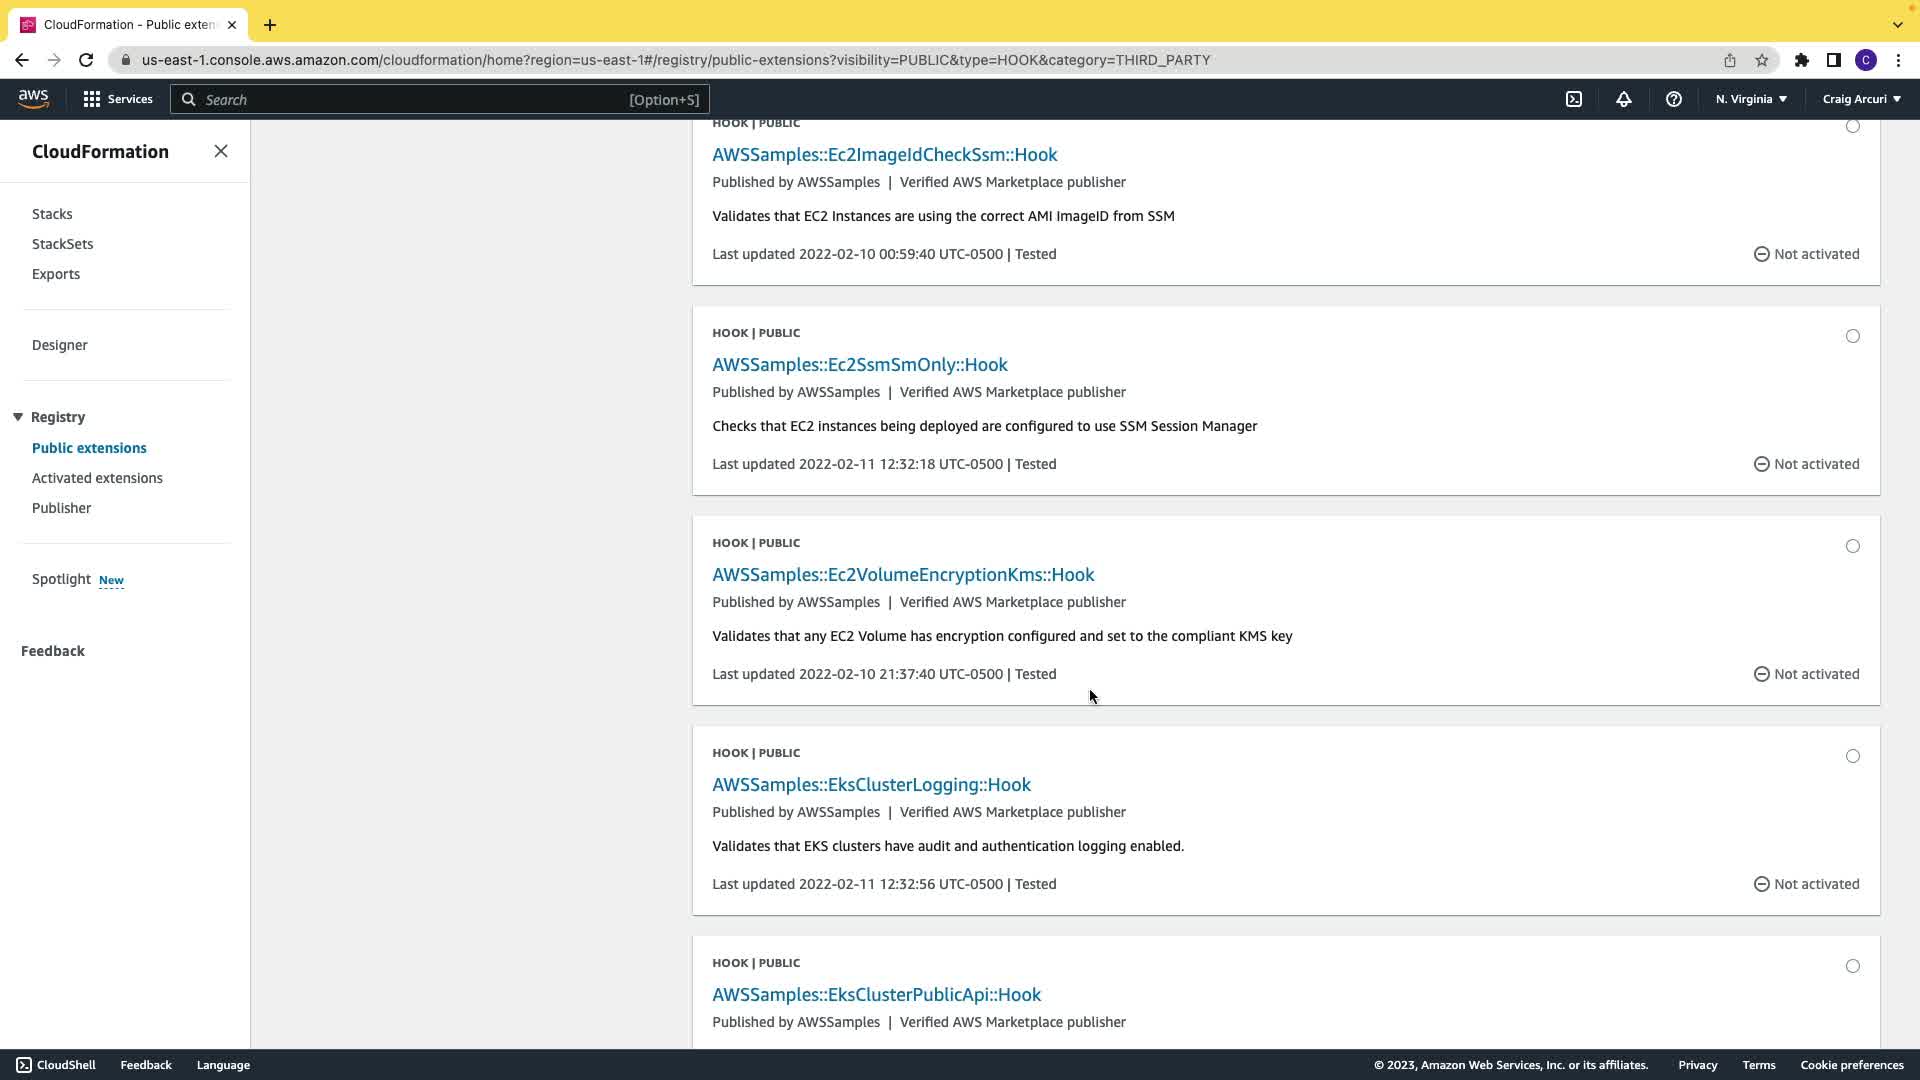Open the N. Virginia region dropdown
Screen dimensions: 1920x1080
coord(1751,99)
